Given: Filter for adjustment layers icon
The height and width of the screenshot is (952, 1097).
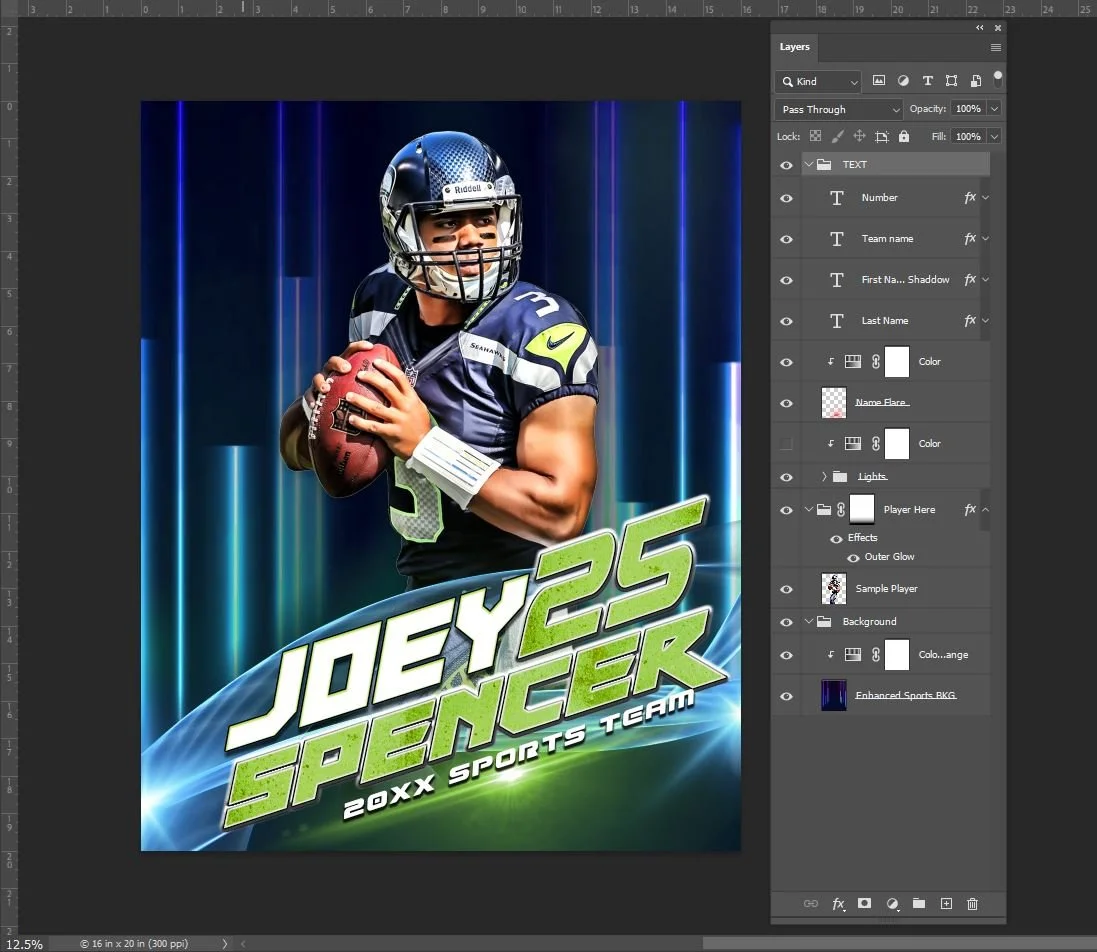Looking at the screenshot, I should pyautogui.click(x=903, y=81).
